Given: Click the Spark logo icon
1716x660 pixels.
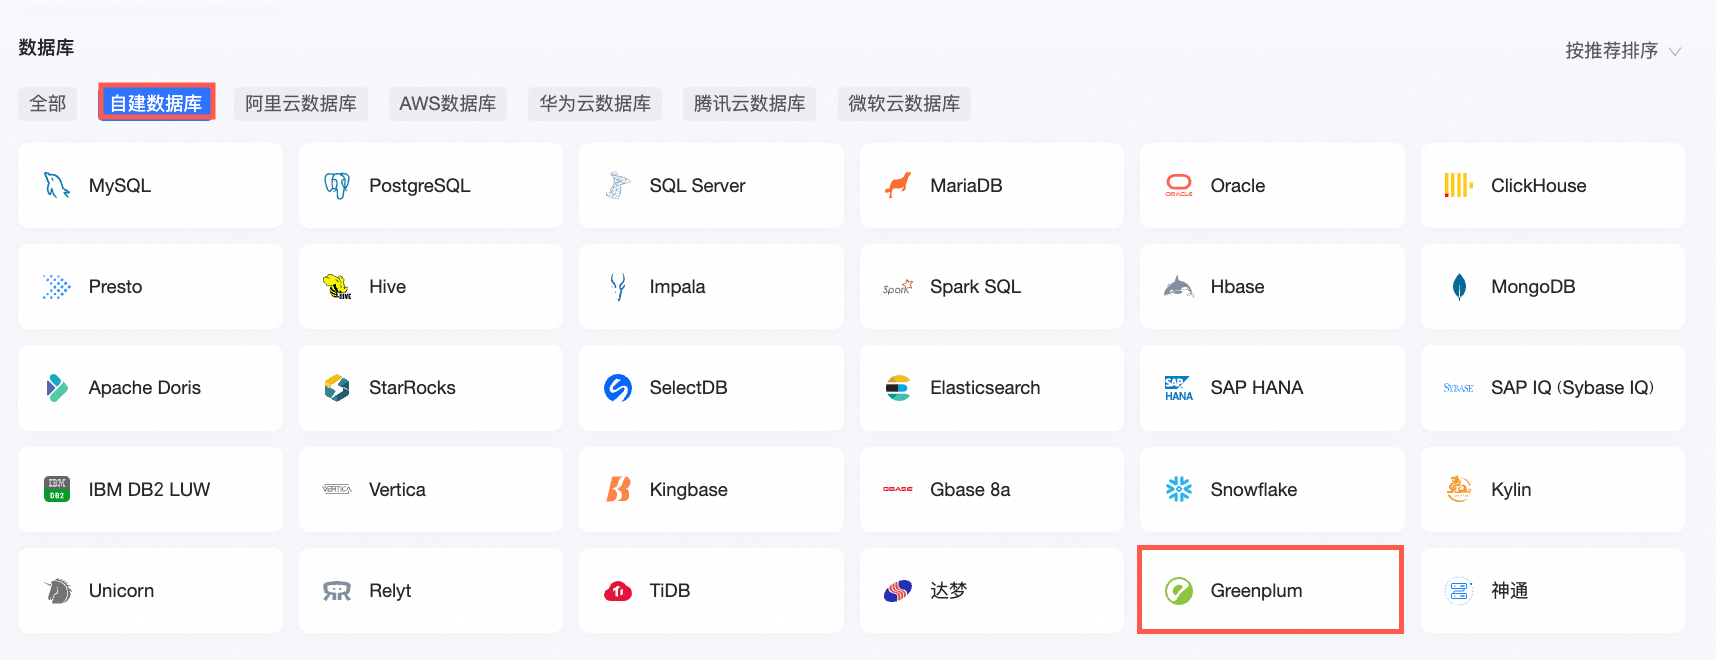Looking at the screenshot, I should coord(898,287).
